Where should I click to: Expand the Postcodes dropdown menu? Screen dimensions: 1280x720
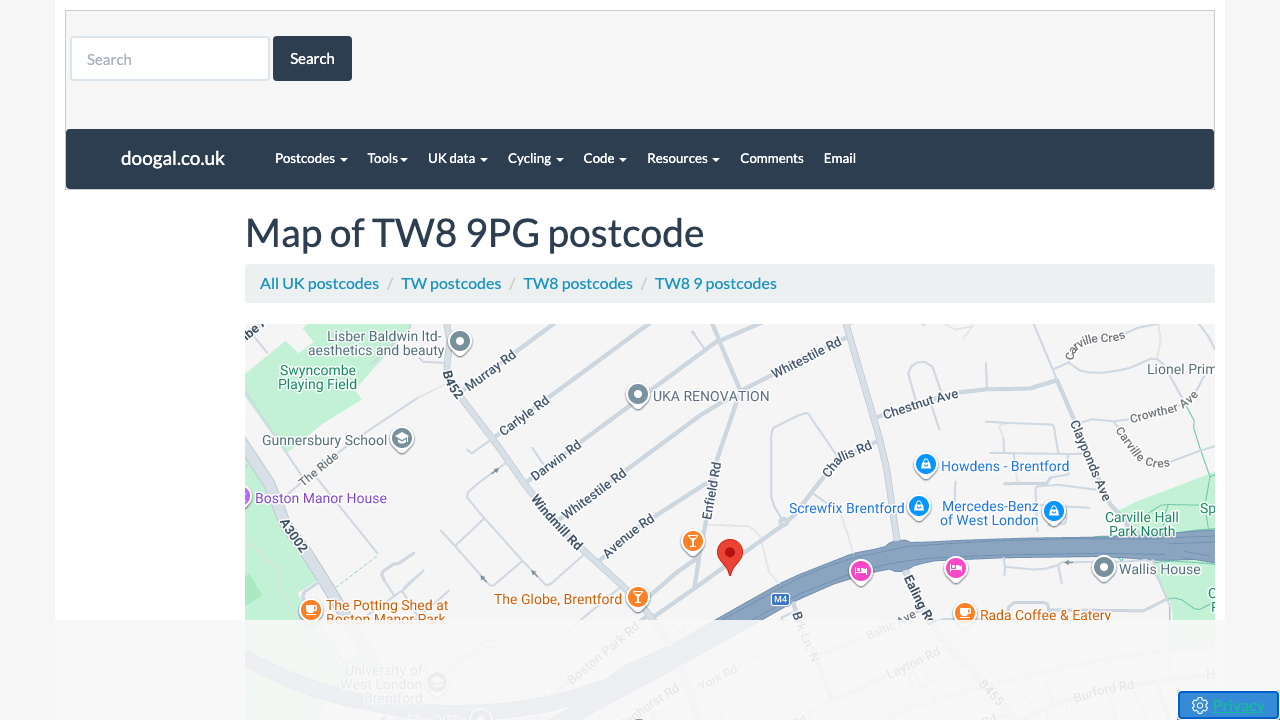click(x=311, y=158)
